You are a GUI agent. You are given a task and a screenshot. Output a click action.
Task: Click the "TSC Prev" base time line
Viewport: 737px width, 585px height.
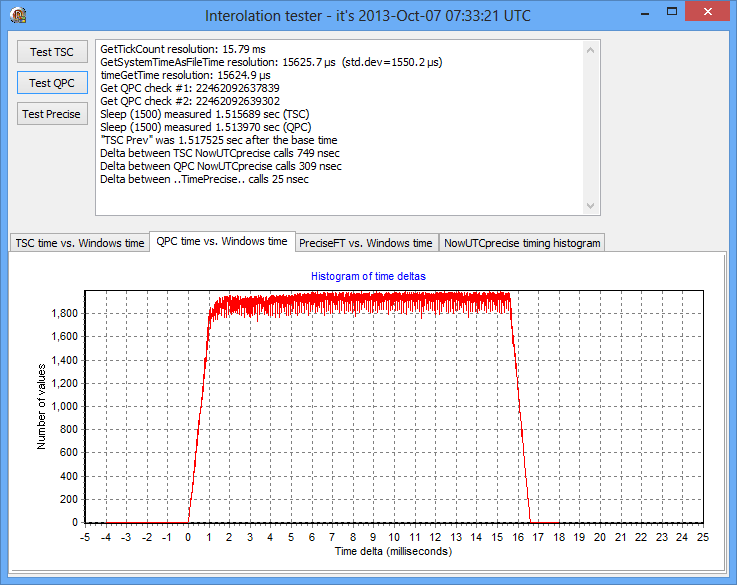pyautogui.click(x=219, y=140)
